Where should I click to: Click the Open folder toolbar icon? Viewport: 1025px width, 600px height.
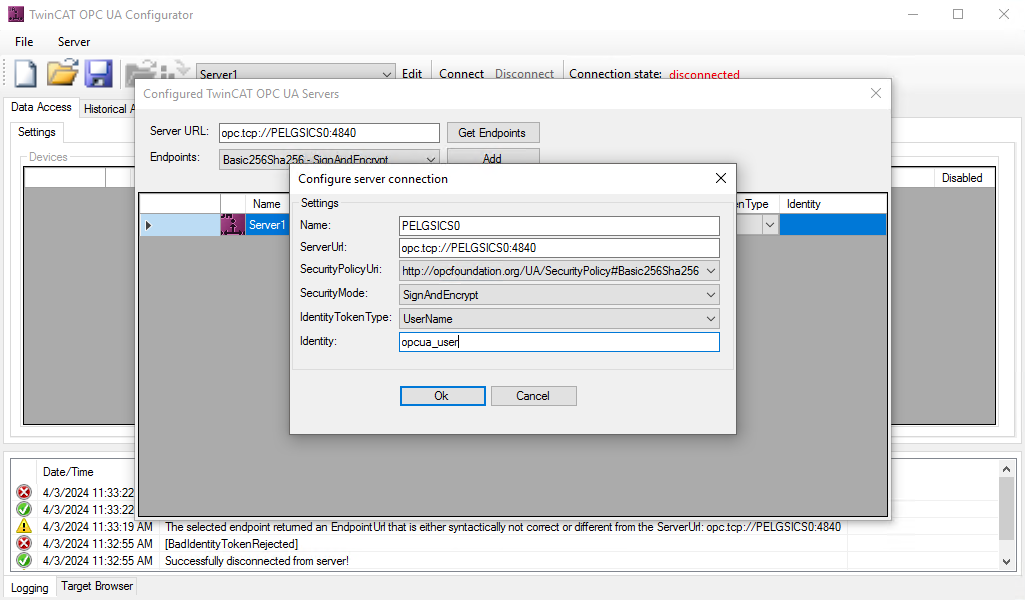tap(62, 73)
